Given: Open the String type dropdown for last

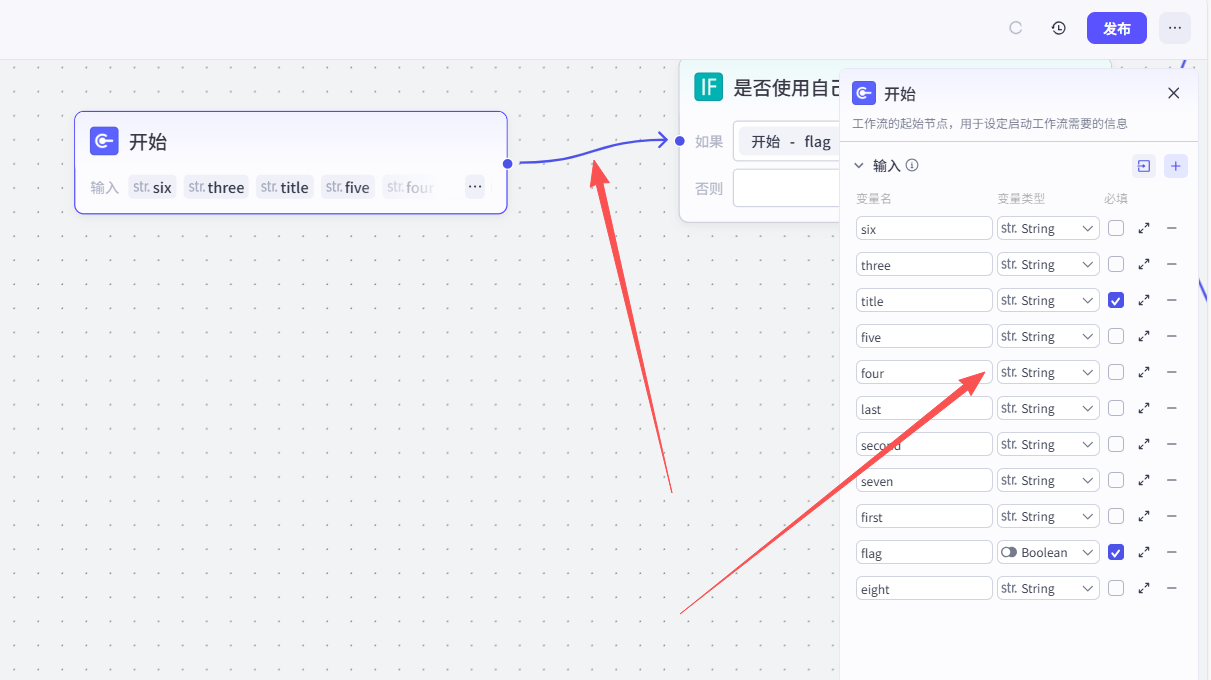Looking at the screenshot, I should 1047,408.
